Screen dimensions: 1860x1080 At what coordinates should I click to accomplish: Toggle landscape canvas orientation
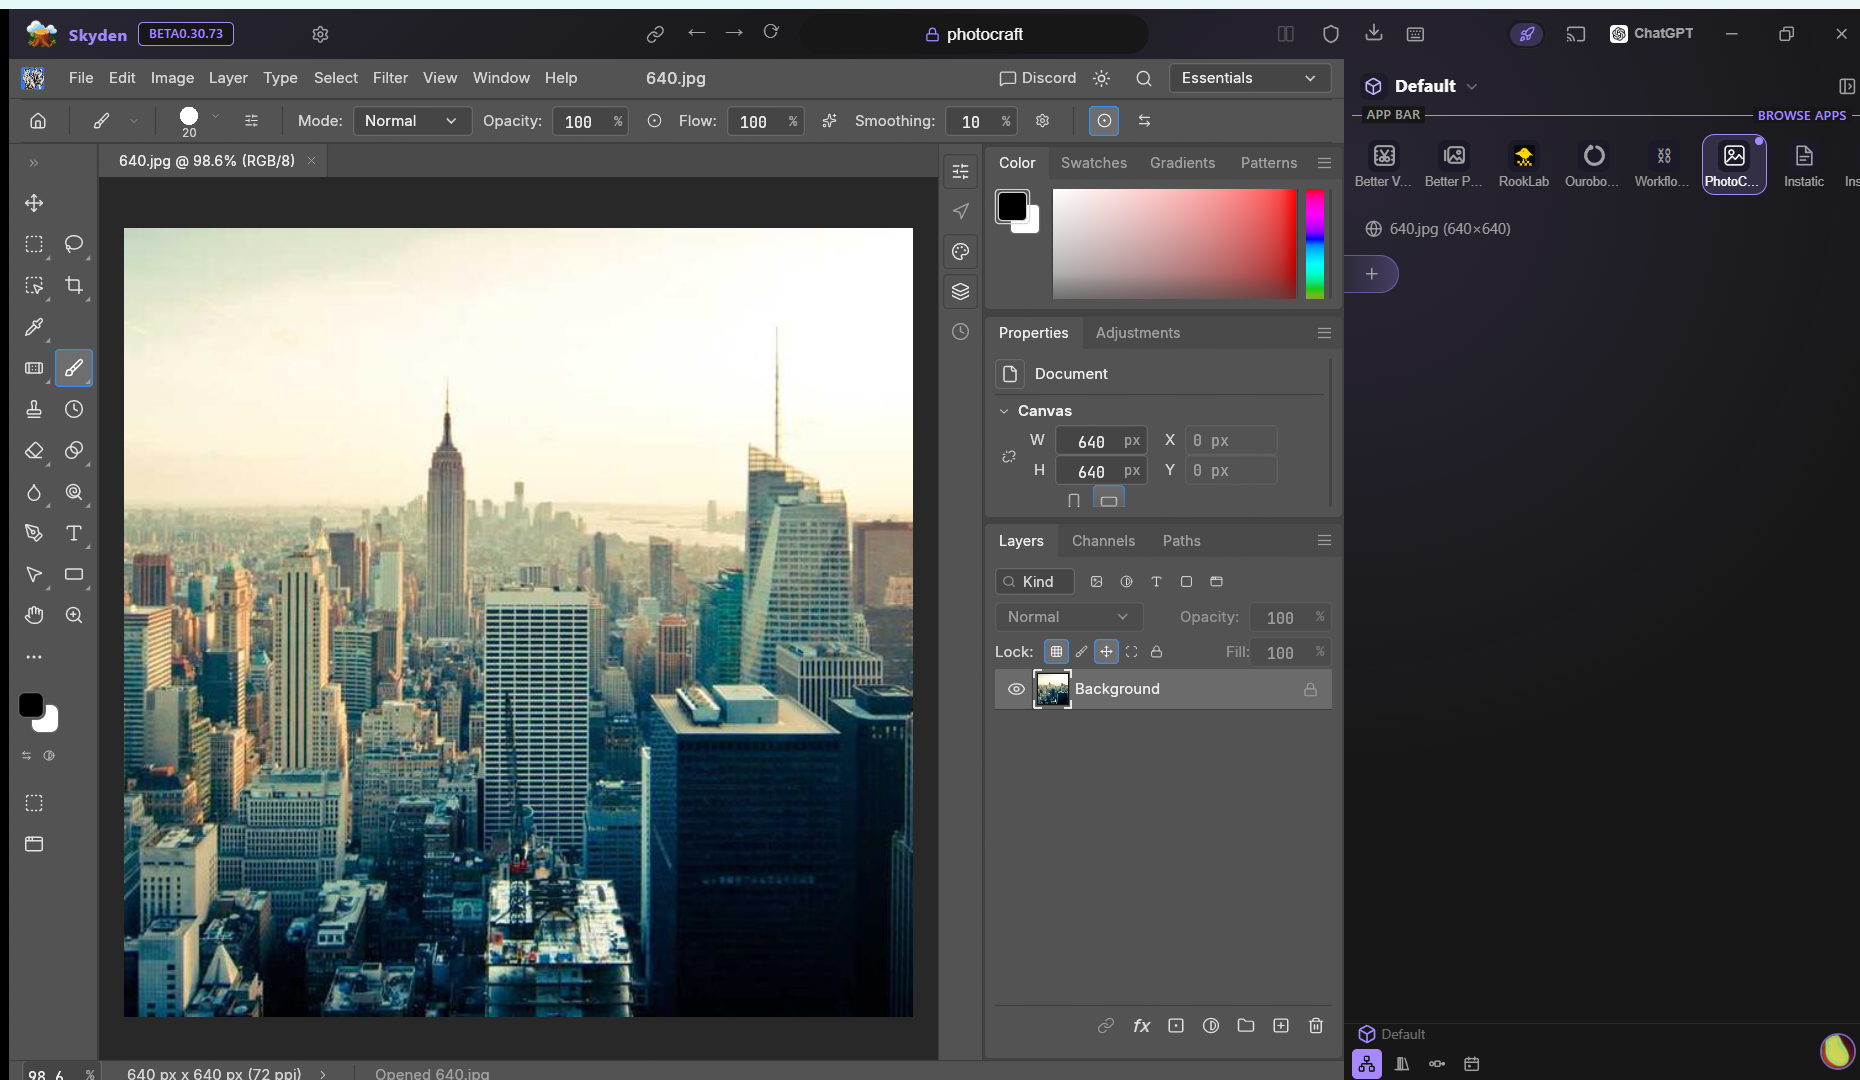click(x=1108, y=499)
